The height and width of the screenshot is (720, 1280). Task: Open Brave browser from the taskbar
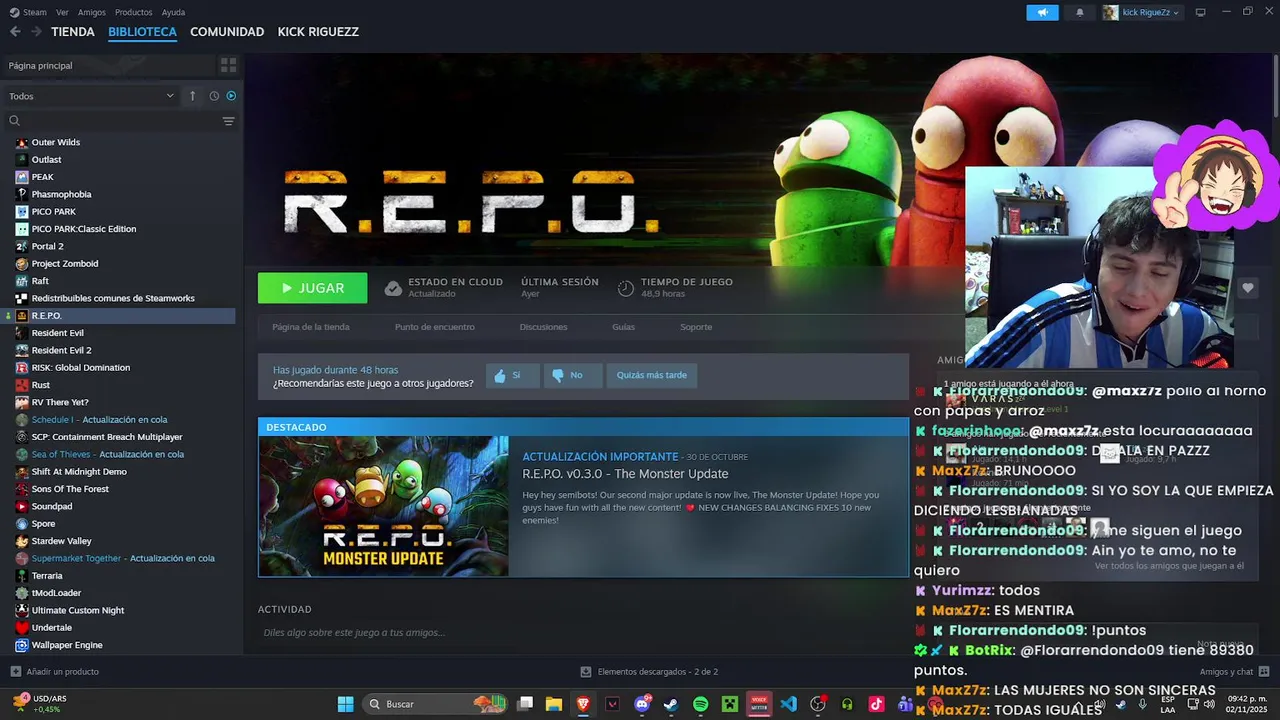[x=583, y=704]
